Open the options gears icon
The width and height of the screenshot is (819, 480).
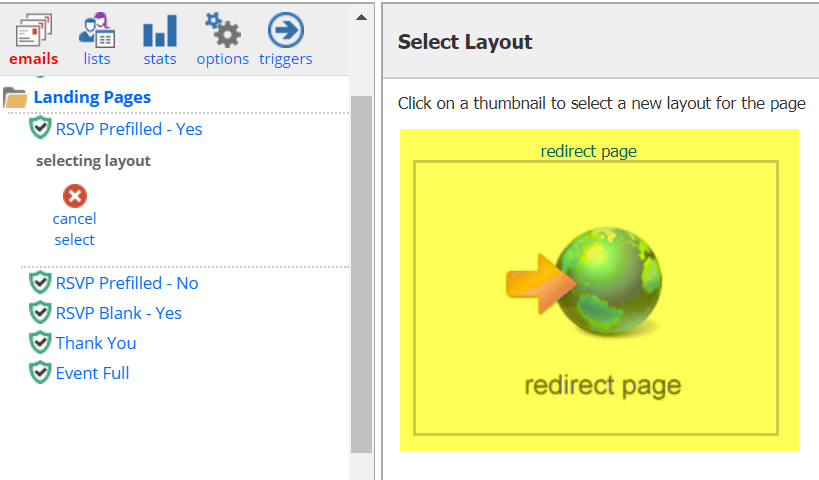click(223, 30)
